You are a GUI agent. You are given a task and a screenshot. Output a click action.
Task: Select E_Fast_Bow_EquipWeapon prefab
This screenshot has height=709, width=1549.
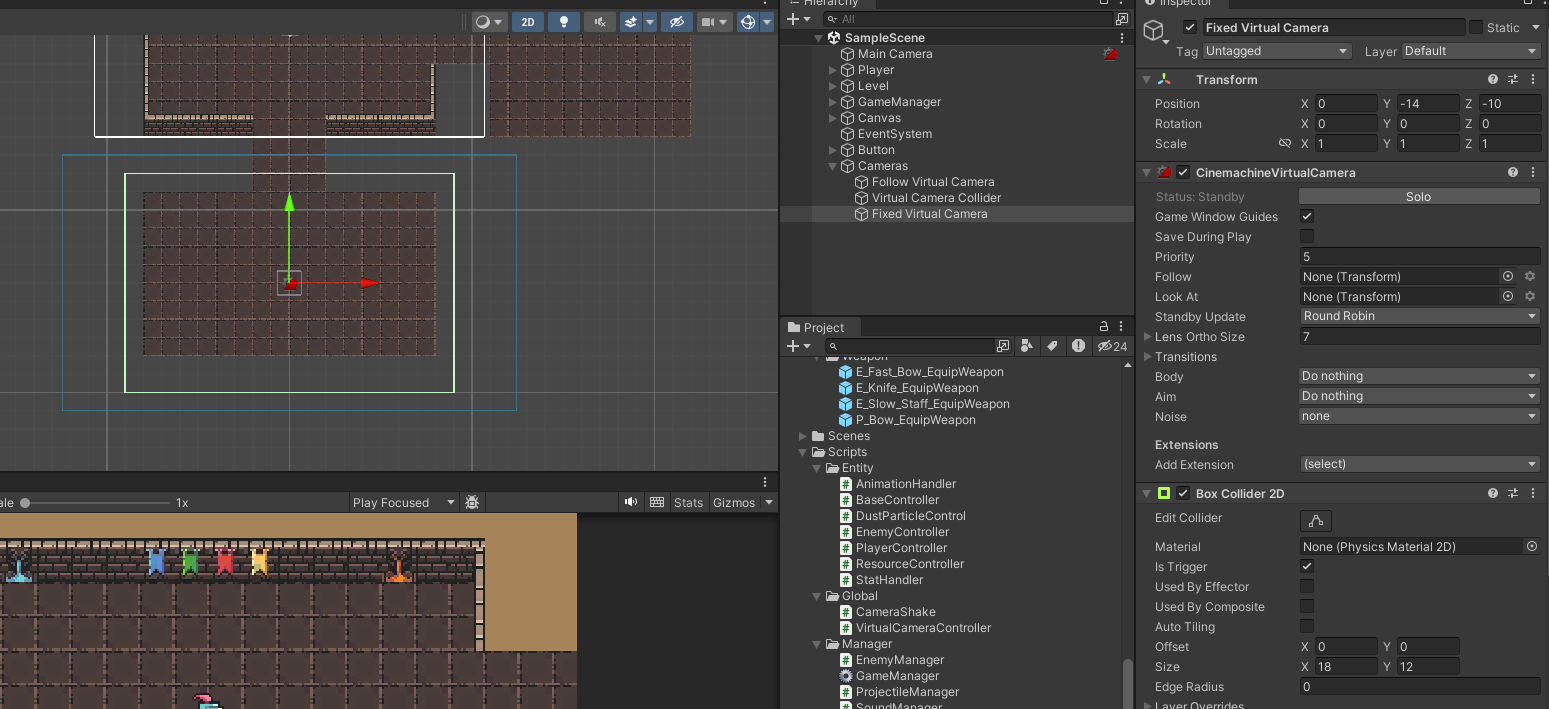tap(929, 372)
